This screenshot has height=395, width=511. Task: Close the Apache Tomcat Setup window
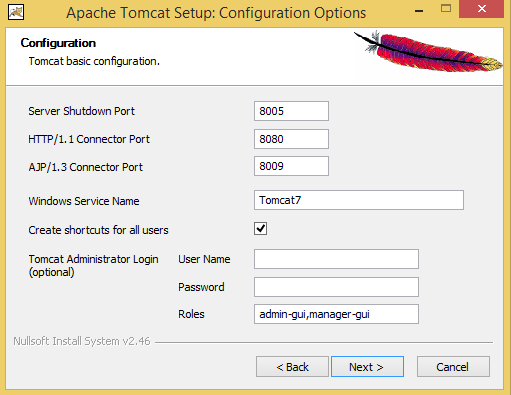coord(481,9)
